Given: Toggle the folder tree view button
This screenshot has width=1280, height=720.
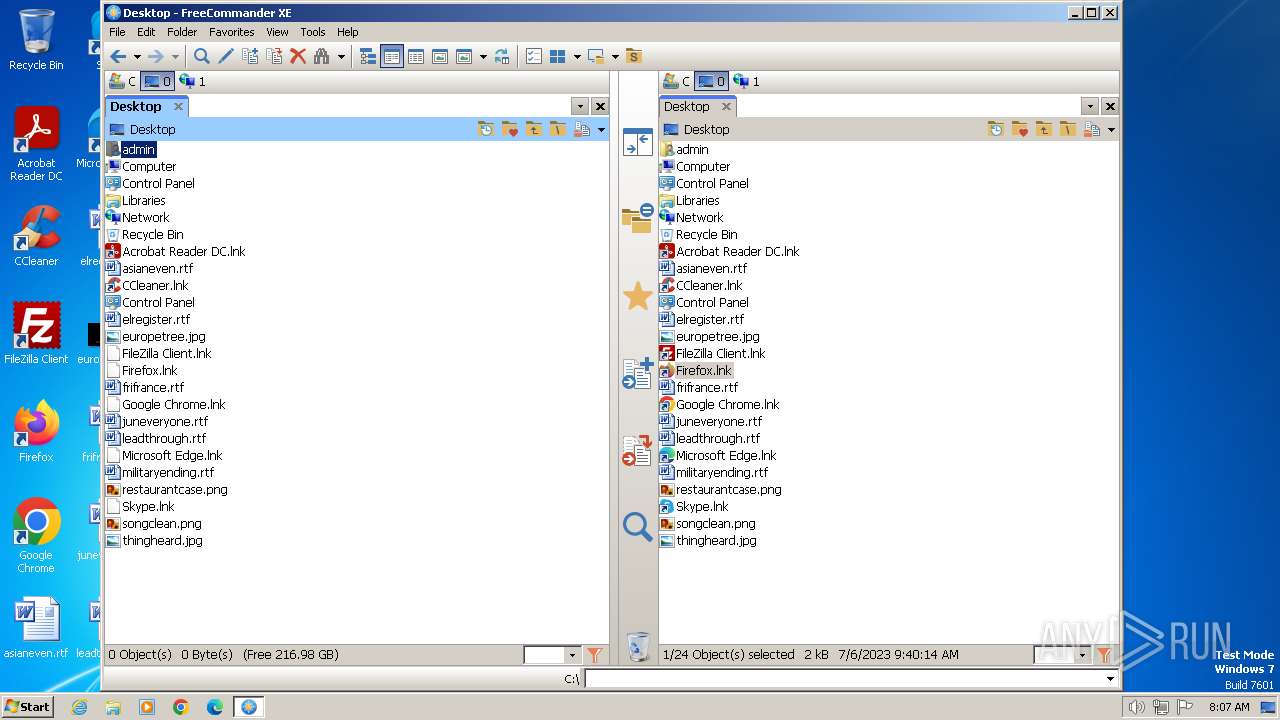Looking at the screenshot, I should point(368,57).
